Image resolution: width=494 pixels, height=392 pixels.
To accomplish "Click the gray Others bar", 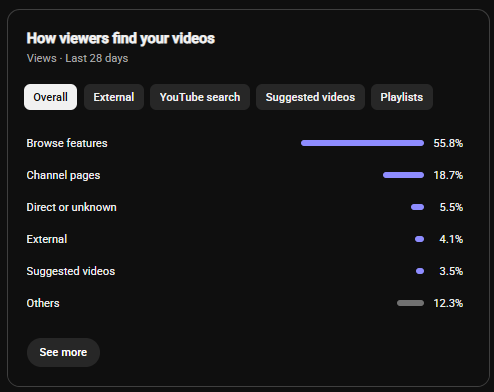I will pyautogui.click(x=410, y=303).
